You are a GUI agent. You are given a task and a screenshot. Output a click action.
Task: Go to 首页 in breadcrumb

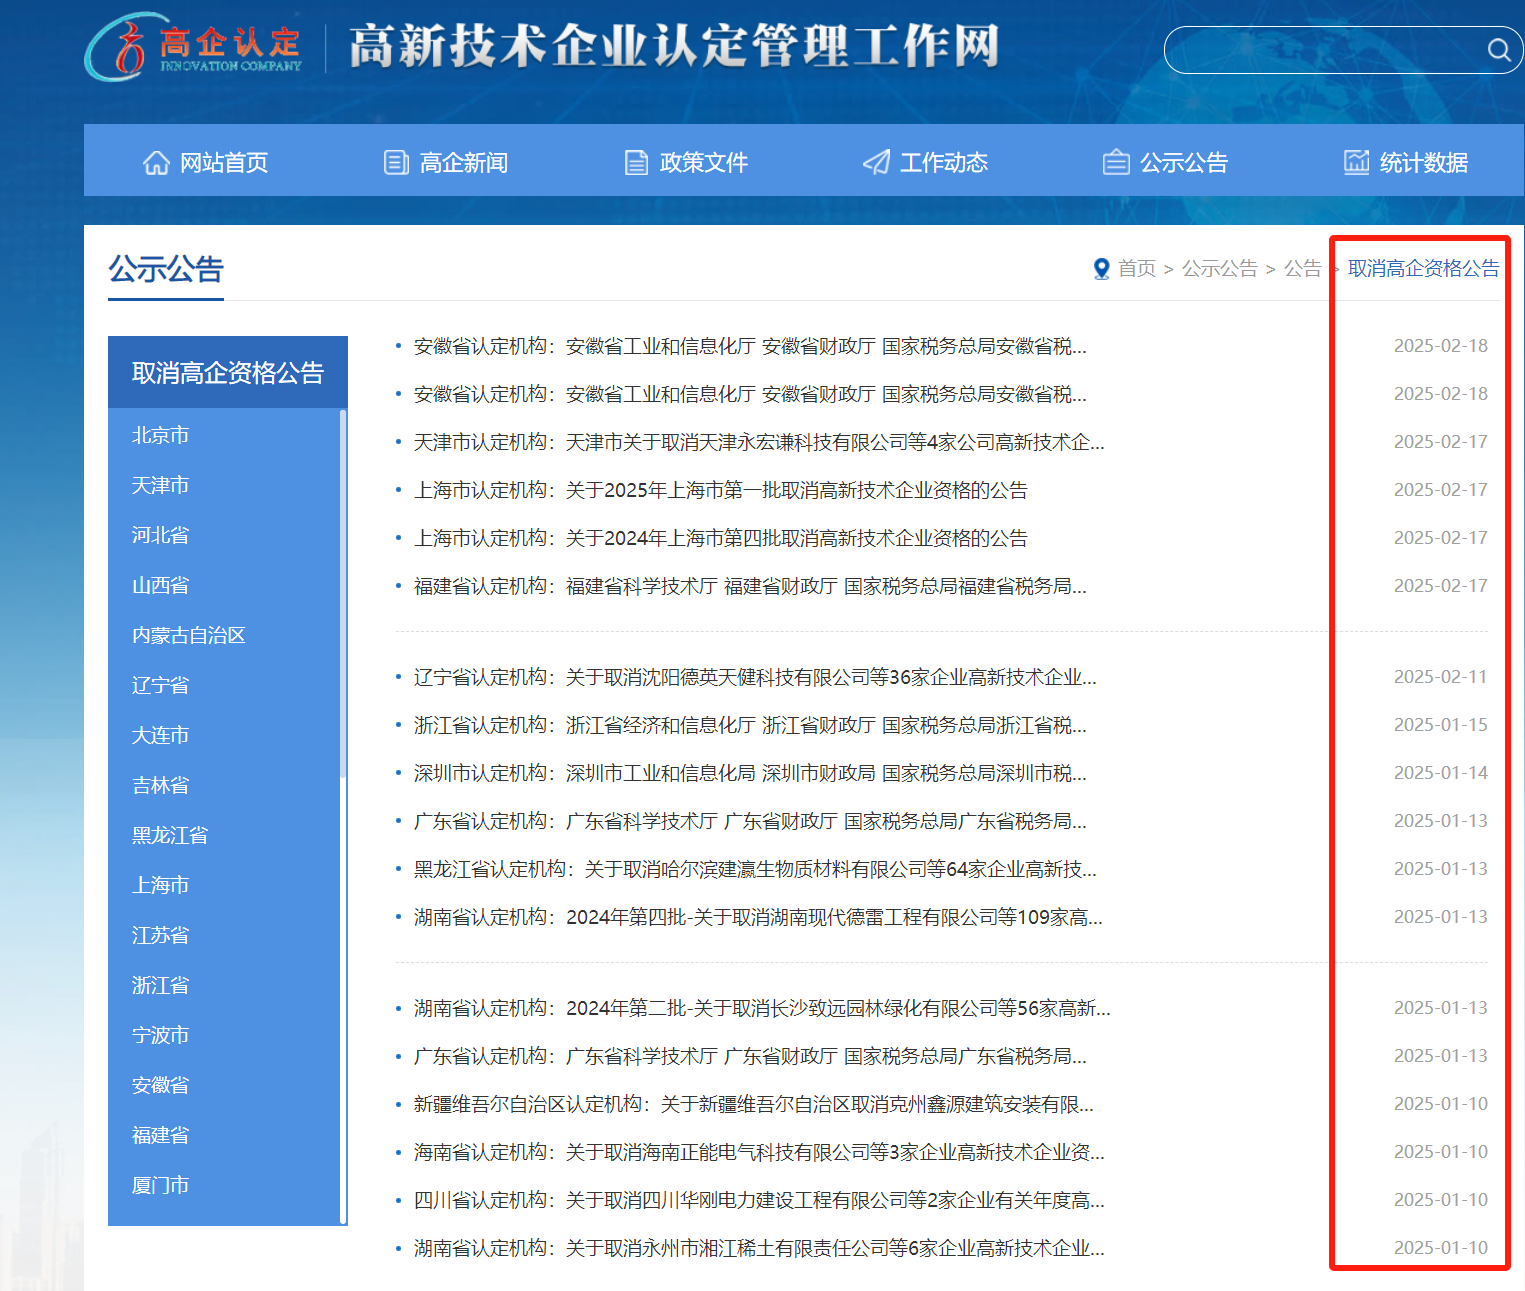(1137, 268)
